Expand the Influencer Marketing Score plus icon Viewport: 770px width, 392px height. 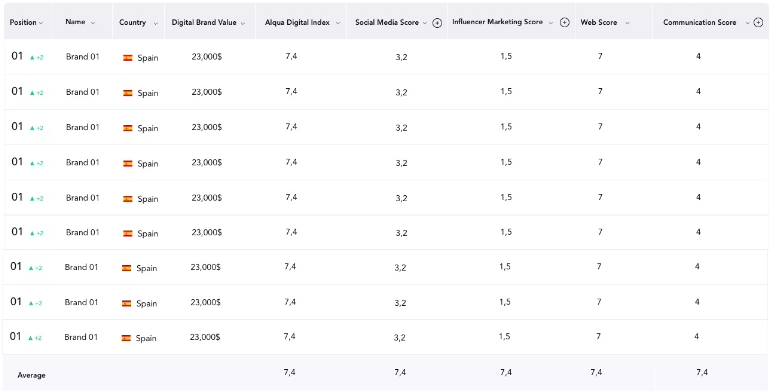565,23
